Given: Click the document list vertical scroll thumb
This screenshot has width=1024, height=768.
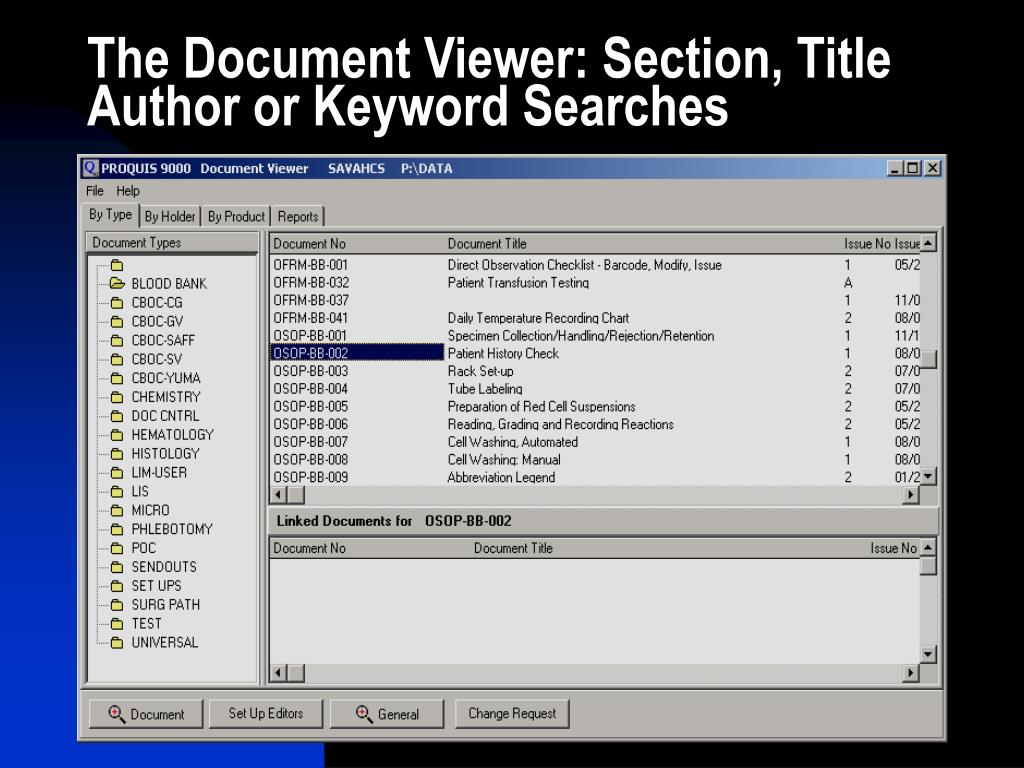Looking at the screenshot, I should (x=928, y=359).
